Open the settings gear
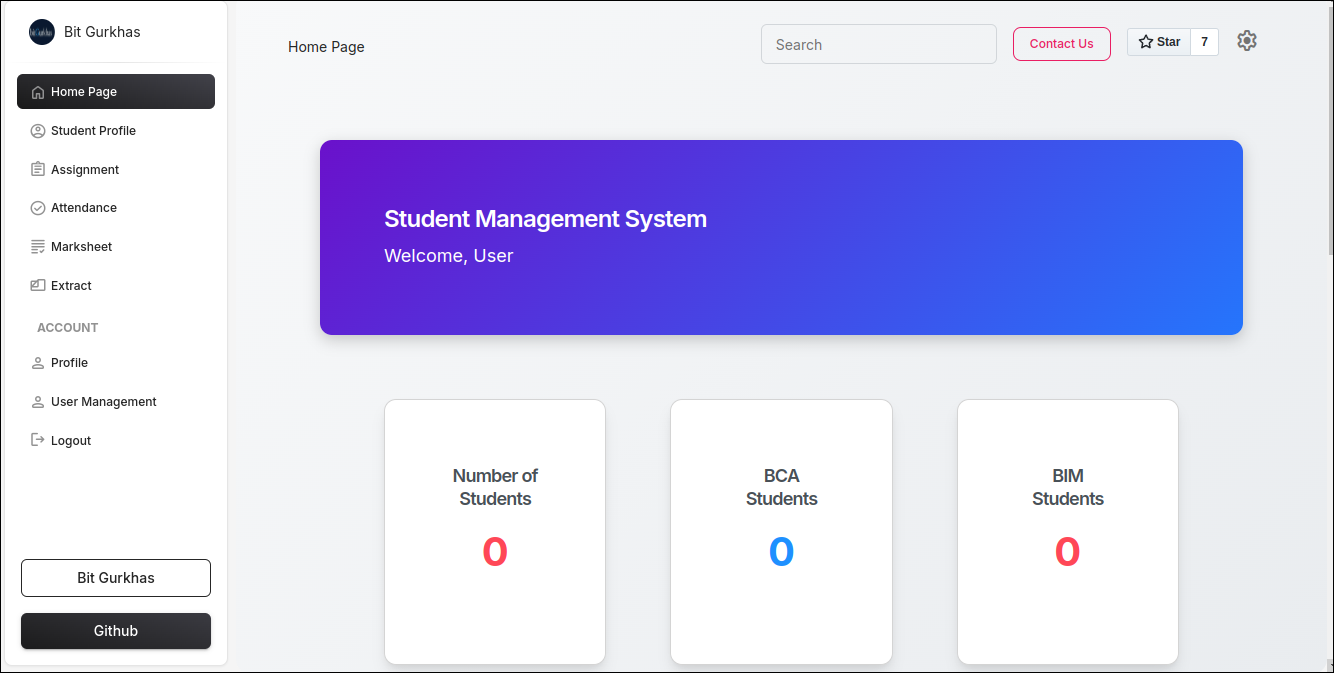Viewport: 1334px width, 673px height. [x=1246, y=41]
